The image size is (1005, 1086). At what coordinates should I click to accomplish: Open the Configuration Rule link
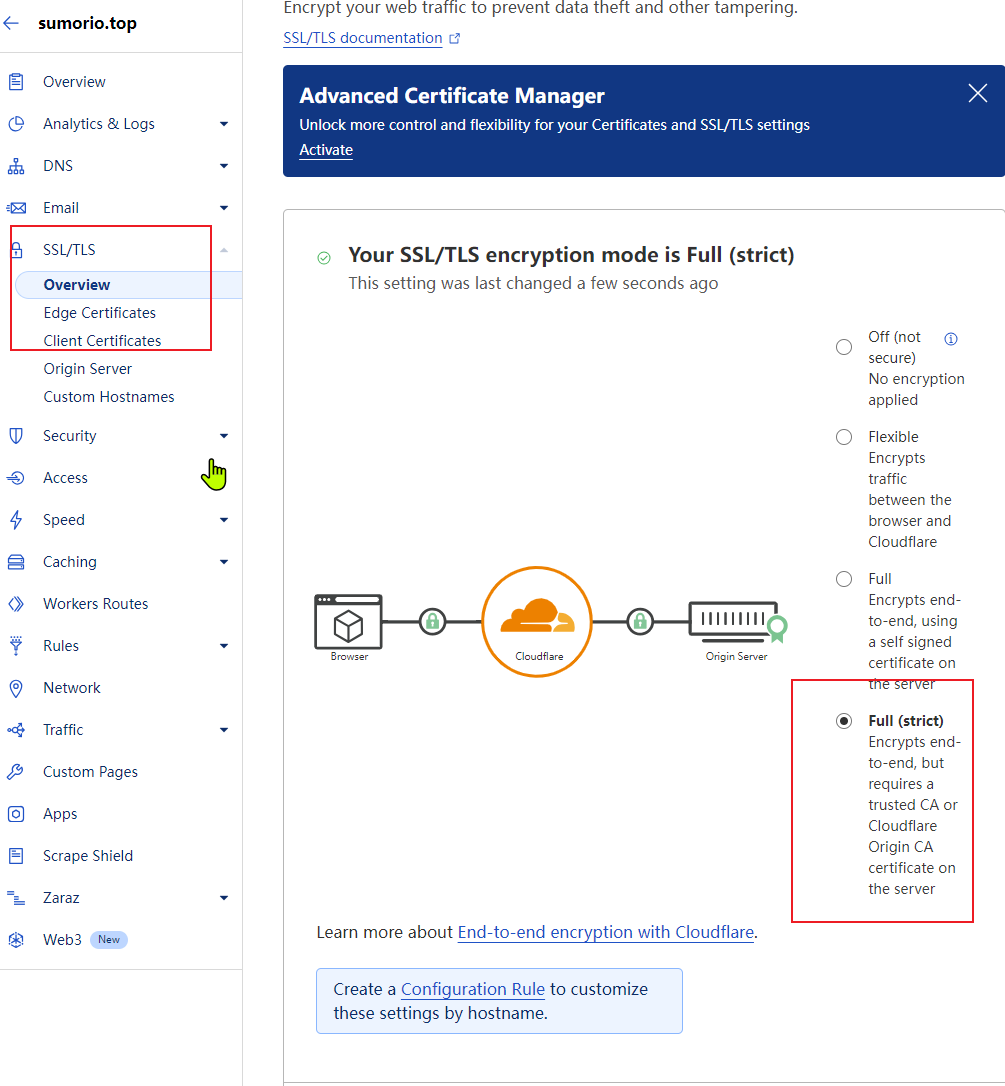(x=472, y=989)
